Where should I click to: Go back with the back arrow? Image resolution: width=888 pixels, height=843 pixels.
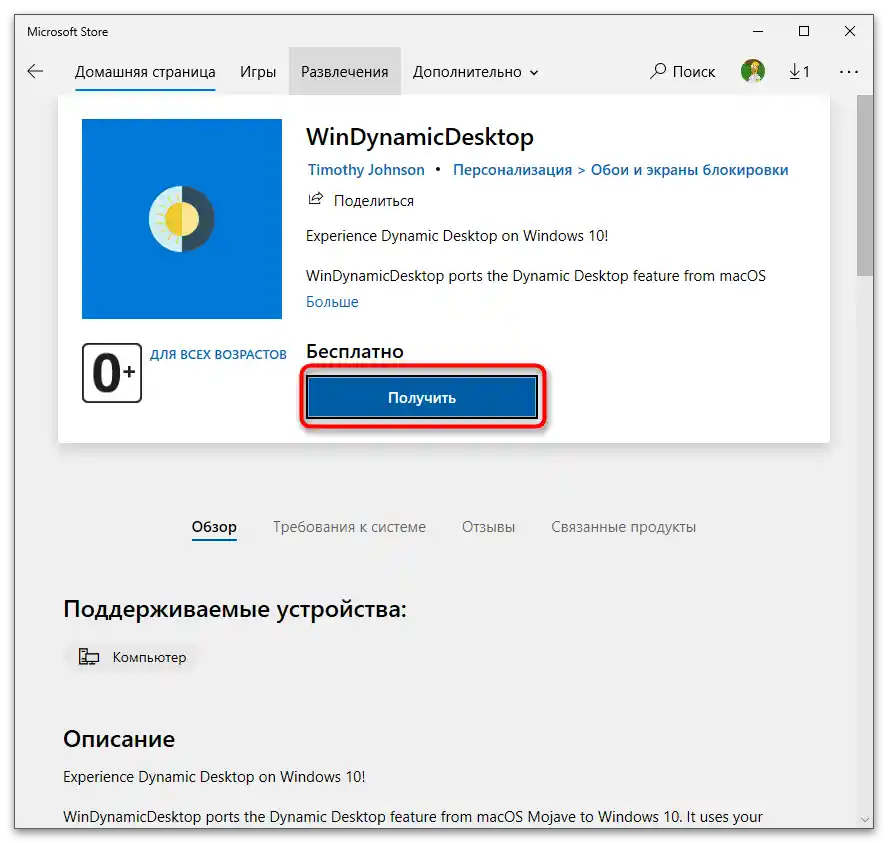(x=35, y=71)
